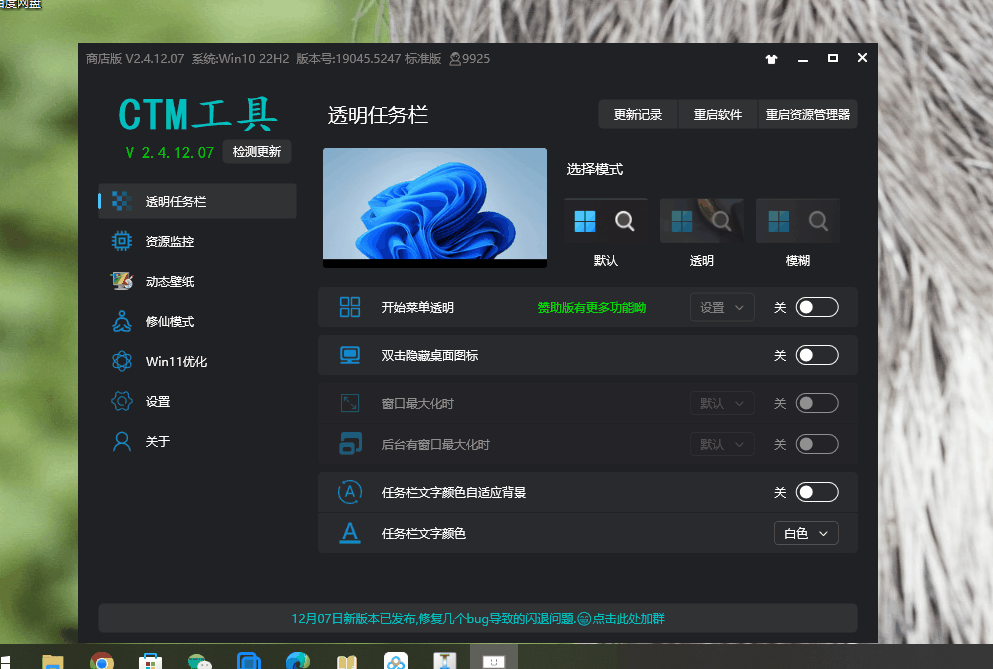Click the 更新记录 button
993x669 pixels.
click(638, 115)
